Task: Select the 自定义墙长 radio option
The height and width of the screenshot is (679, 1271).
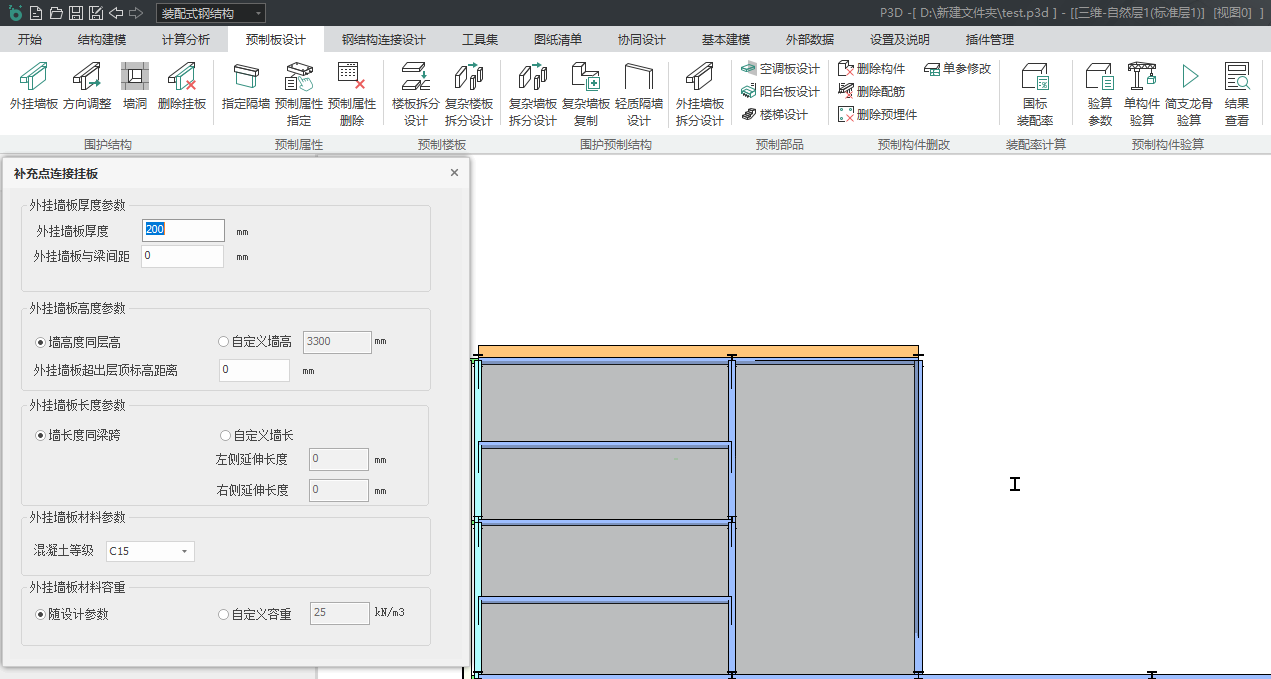Action: click(225, 435)
